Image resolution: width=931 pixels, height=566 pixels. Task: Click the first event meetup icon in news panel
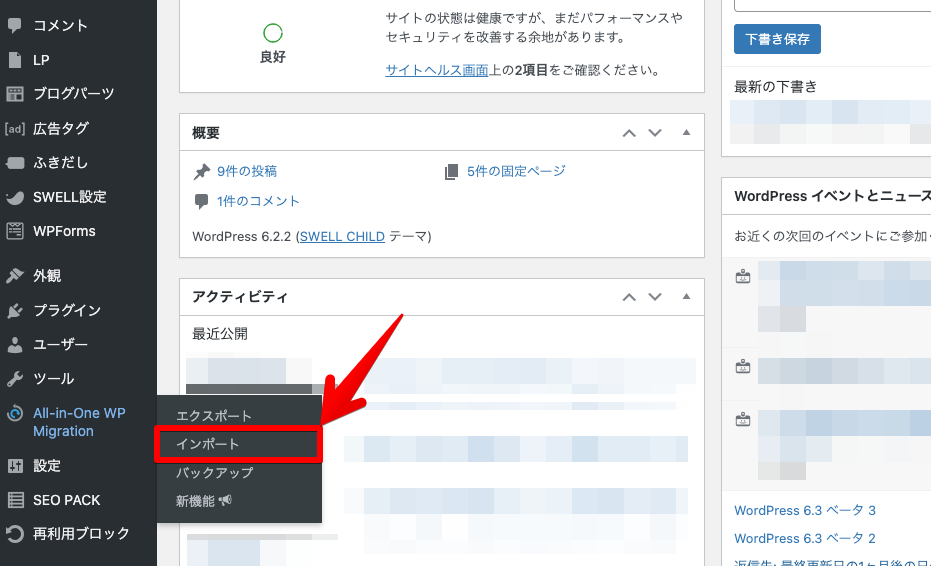[743, 276]
